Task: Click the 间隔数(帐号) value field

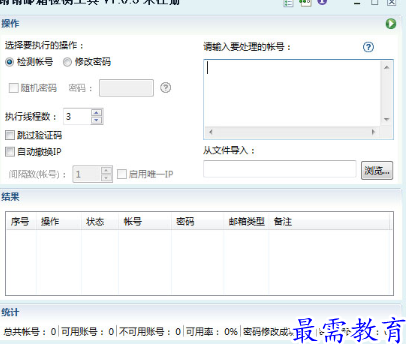Action: (x=87, y=174)
